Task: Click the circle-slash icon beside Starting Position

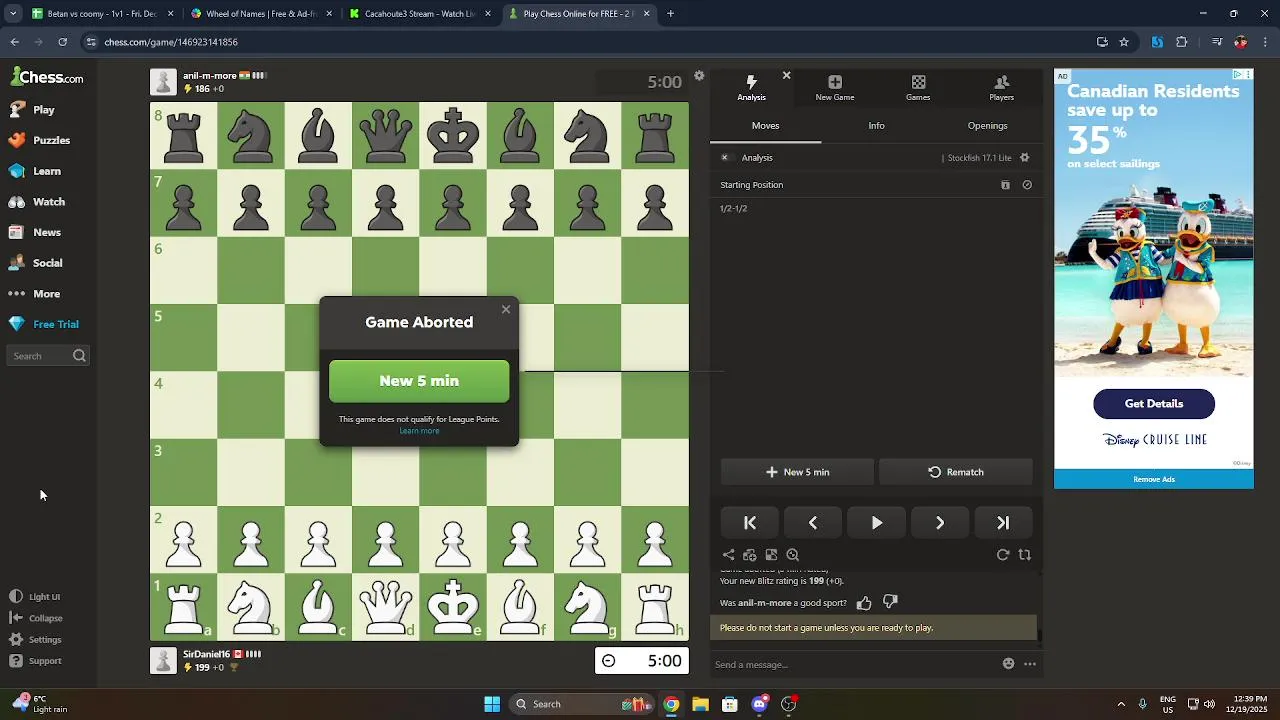Action: [1027, 185]
